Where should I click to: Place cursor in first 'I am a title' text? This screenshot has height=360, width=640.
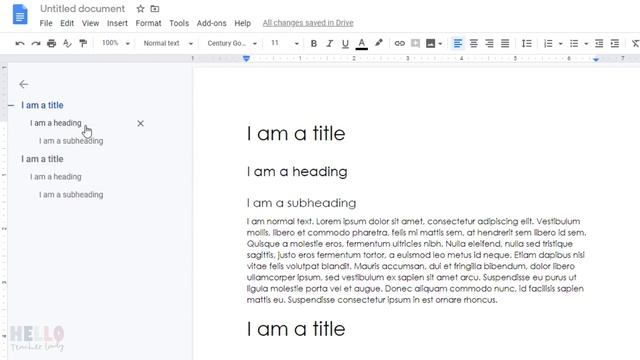coord(296,133)
